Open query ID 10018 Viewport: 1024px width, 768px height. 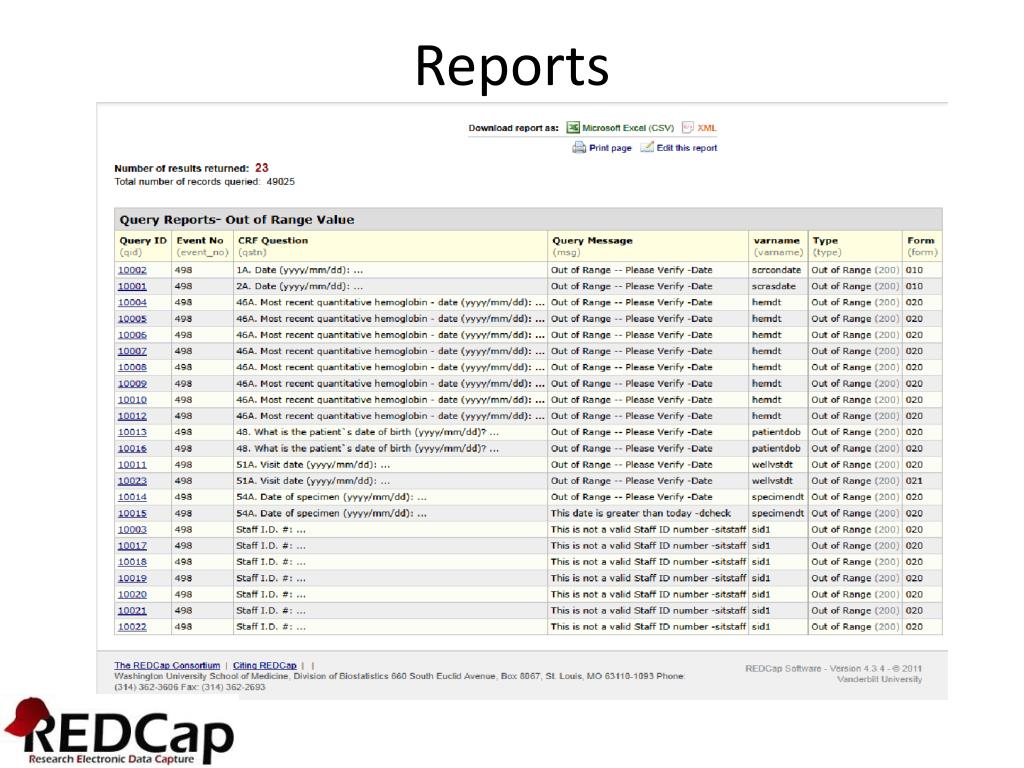point(132,562)
